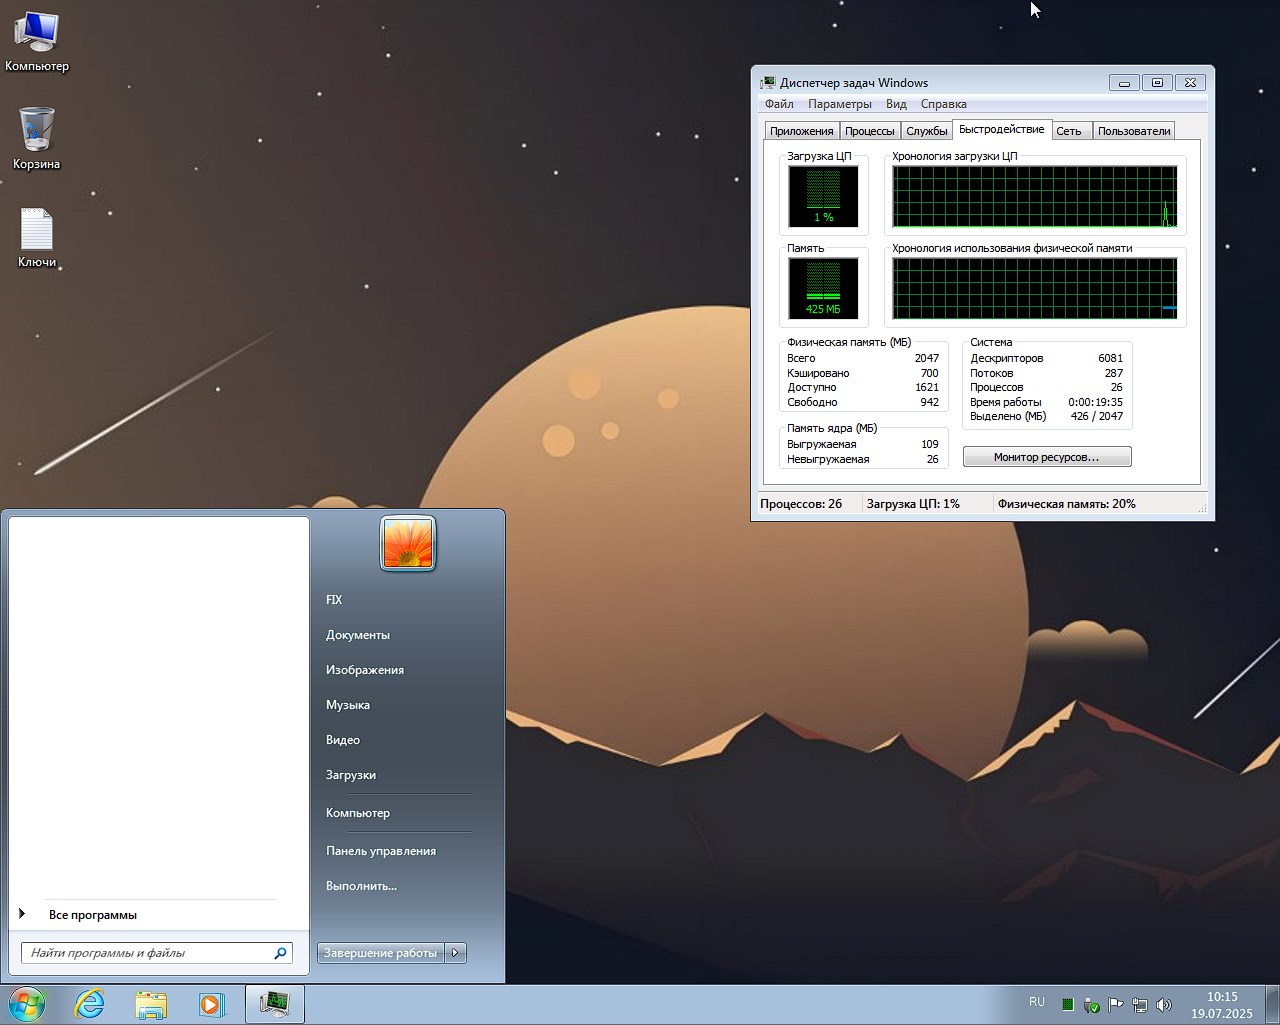Expand the shutdown options arrow
This screenshot has width=1280, height=1025.
455,953
